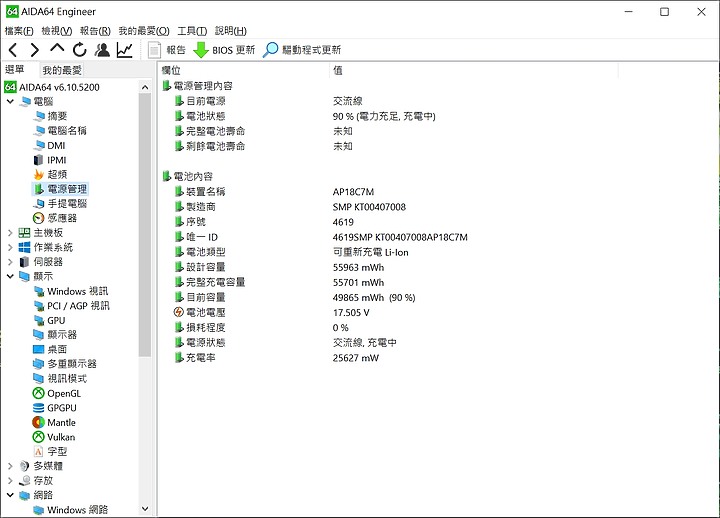Click the up-level arrow toolbar icon
This screenshot has width=720, height=518.
57,48
